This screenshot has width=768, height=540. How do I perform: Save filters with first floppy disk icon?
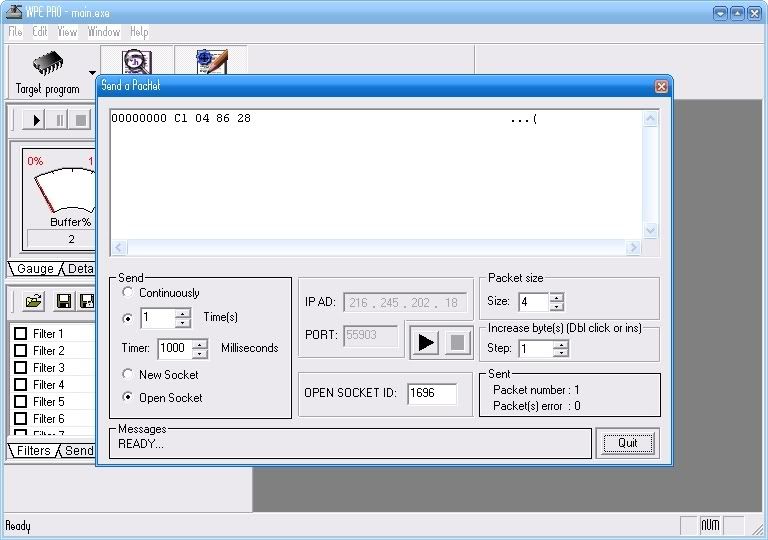pos(64,301)
